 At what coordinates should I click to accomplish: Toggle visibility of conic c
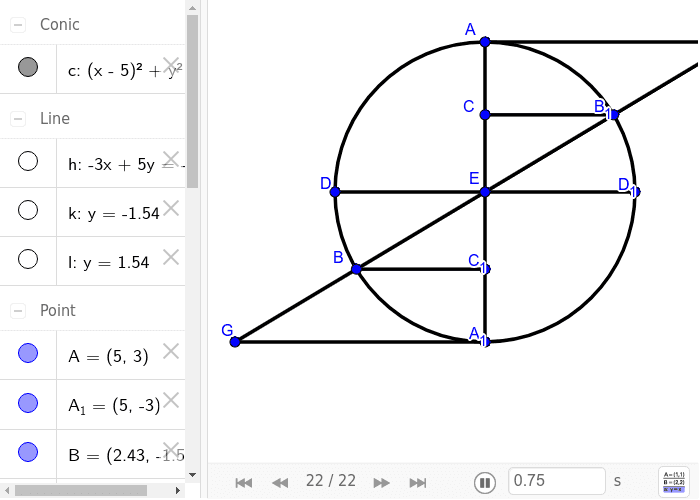pyautogui.click(x=28, y=67)
